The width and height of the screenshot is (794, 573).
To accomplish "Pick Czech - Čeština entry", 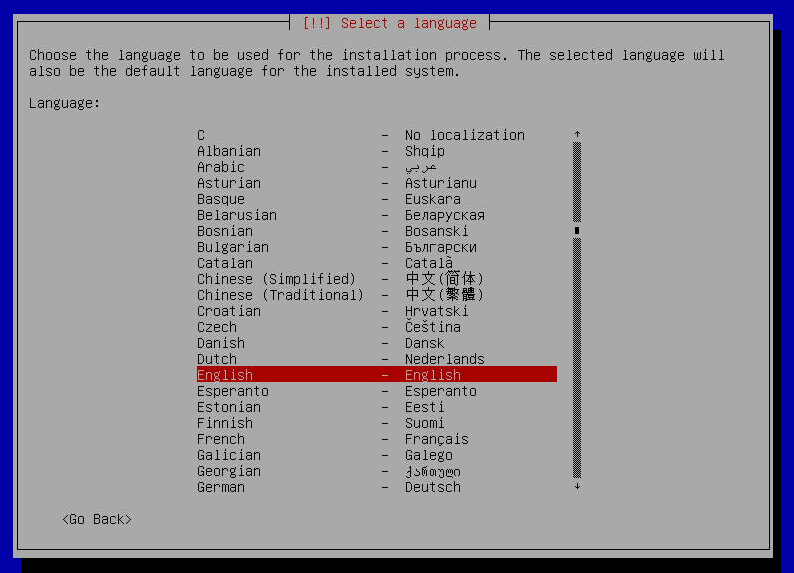I will click(x=377, y=327).
